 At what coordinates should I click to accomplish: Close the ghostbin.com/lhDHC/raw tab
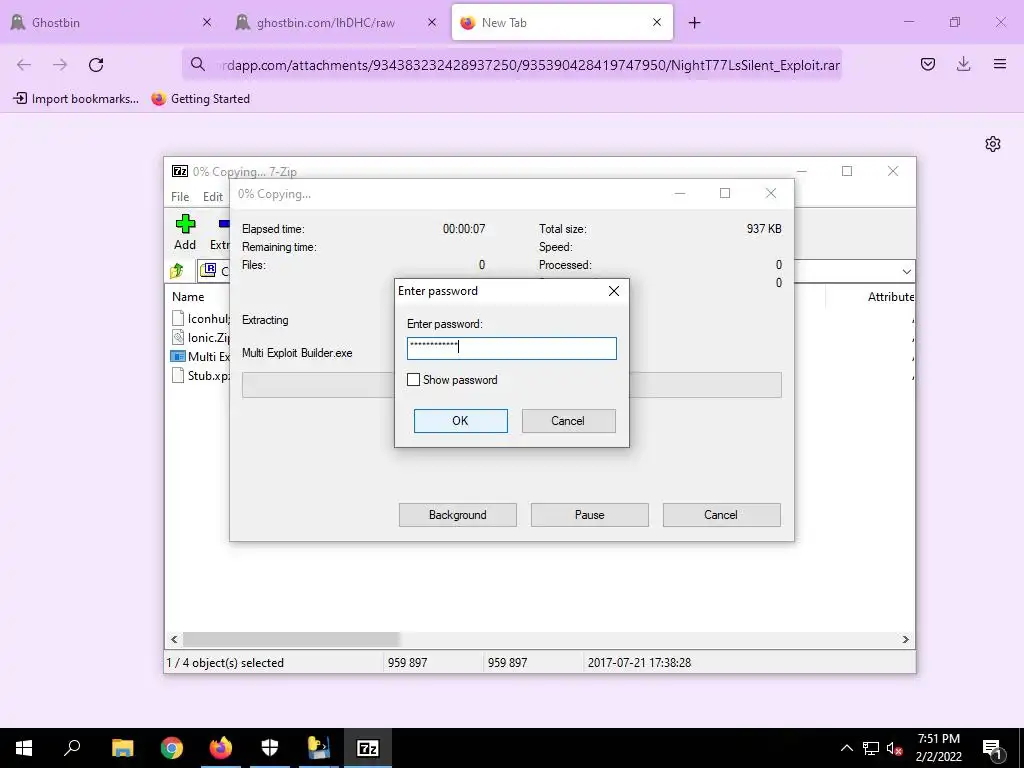pos(432,23)
